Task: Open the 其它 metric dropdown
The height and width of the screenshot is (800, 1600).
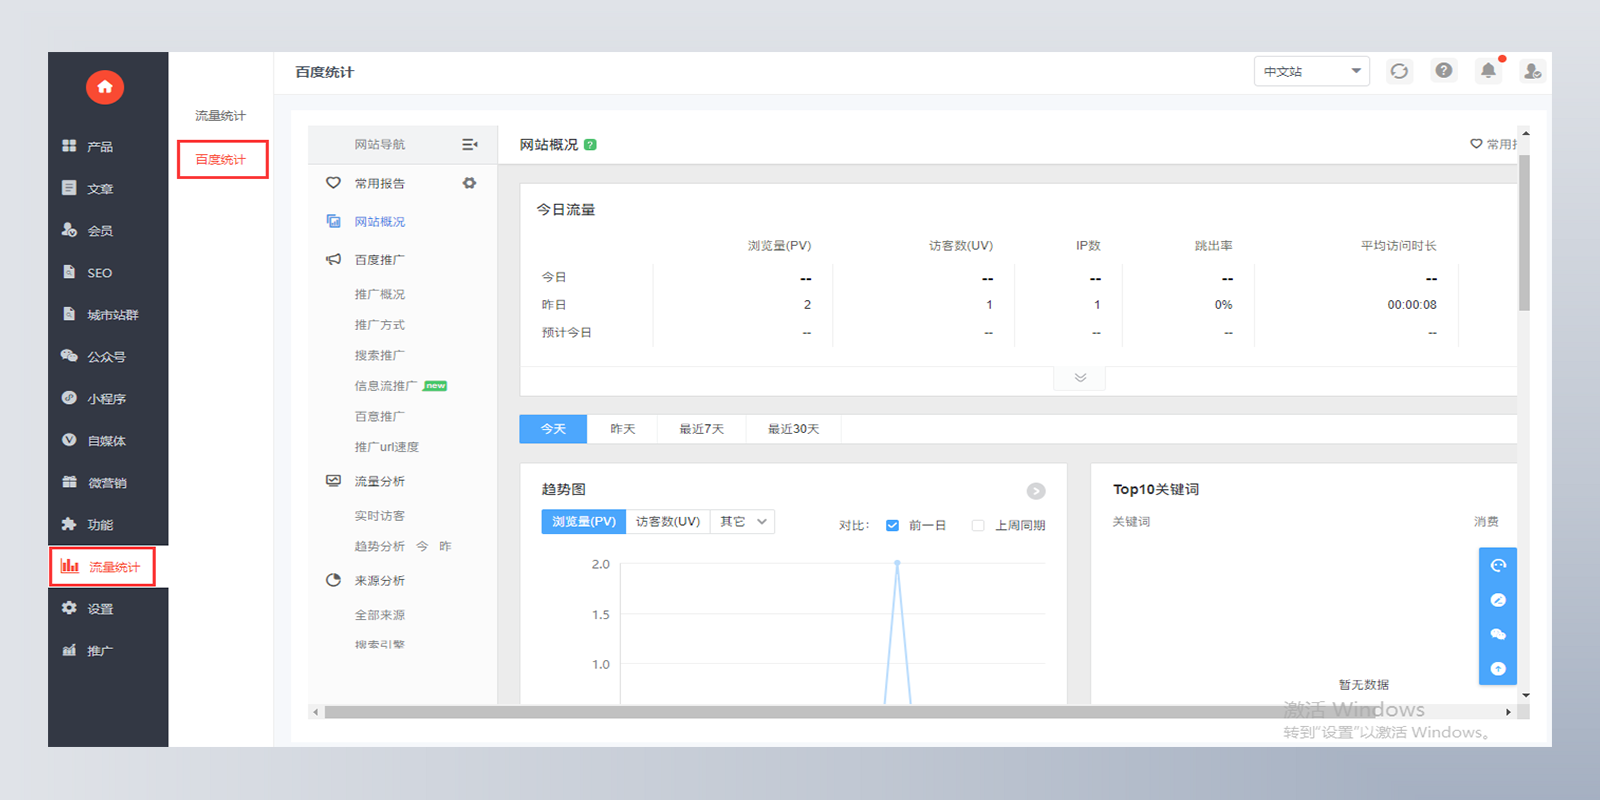Action: [743, 522]
